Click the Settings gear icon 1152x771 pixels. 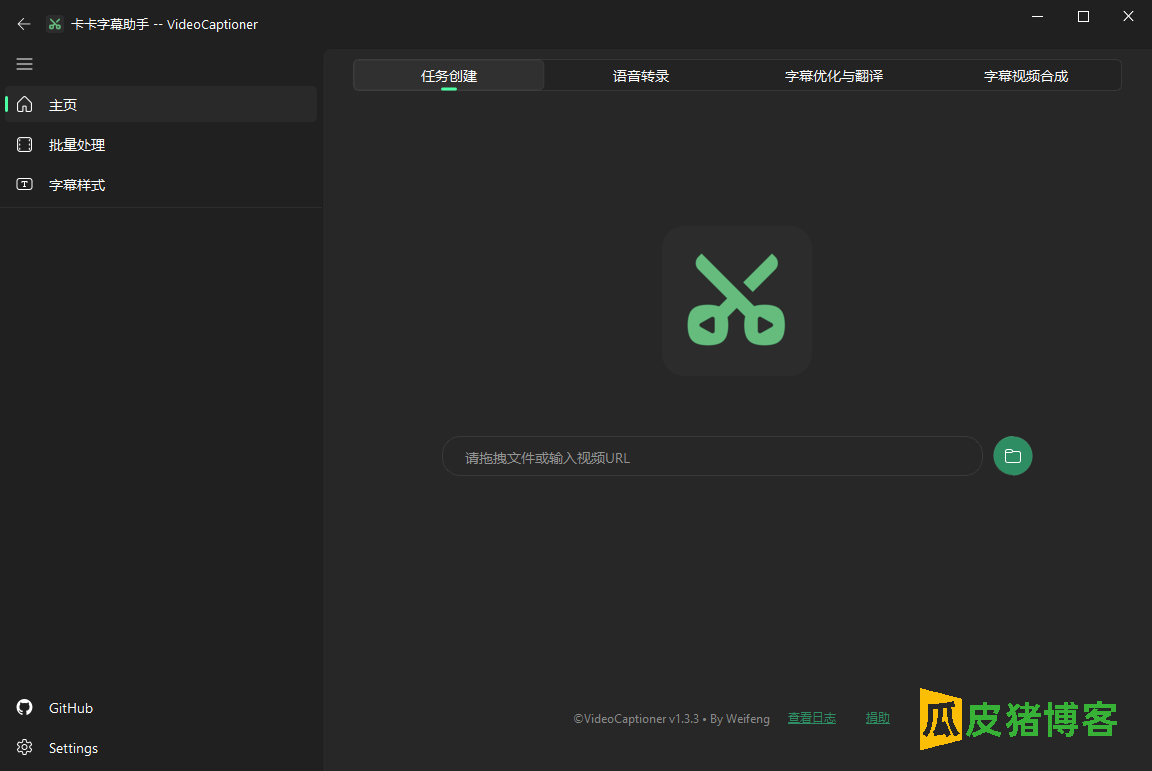24,747
